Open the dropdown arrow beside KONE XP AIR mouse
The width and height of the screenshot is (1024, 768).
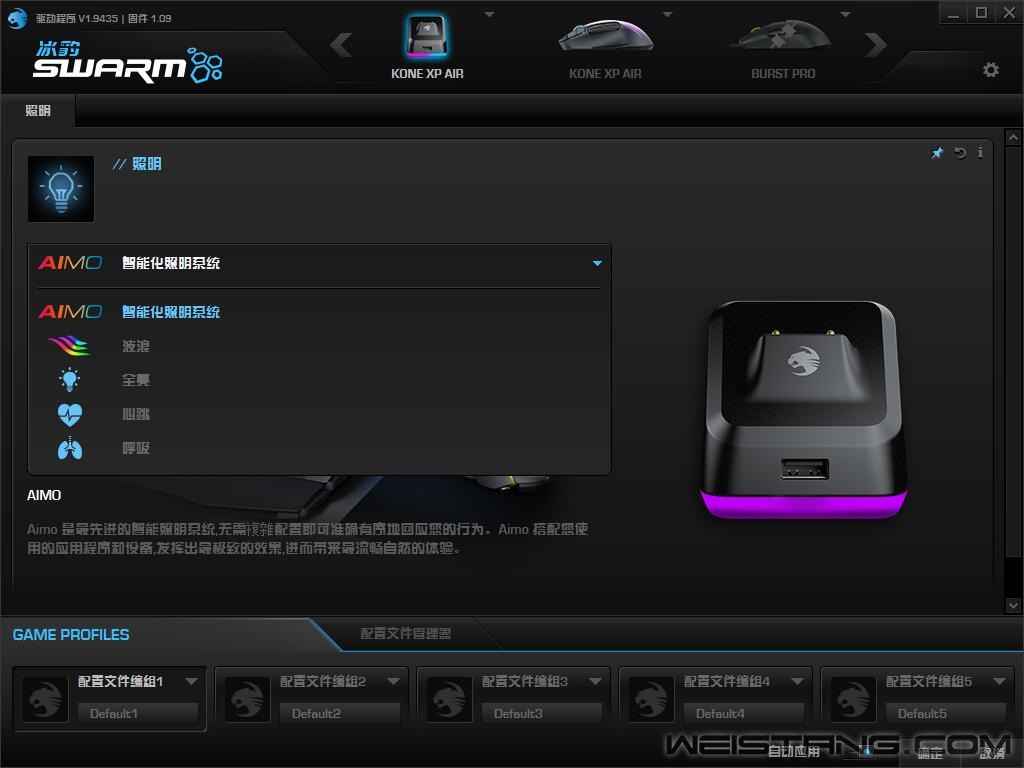point(667,14)
